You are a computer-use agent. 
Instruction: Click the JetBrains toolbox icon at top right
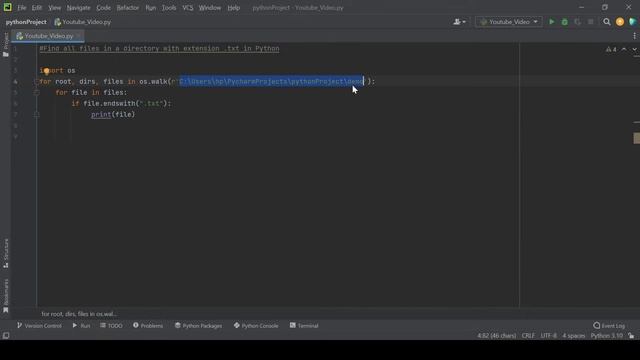(633, 22)
